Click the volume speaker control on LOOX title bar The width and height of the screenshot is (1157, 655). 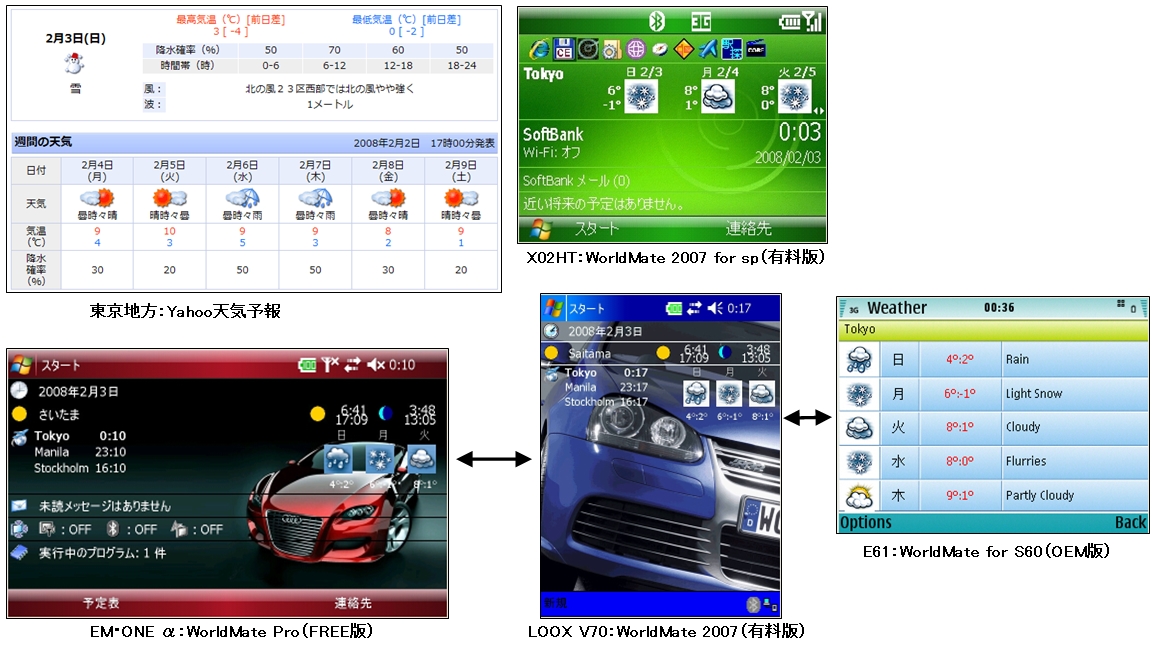(713, 307)
